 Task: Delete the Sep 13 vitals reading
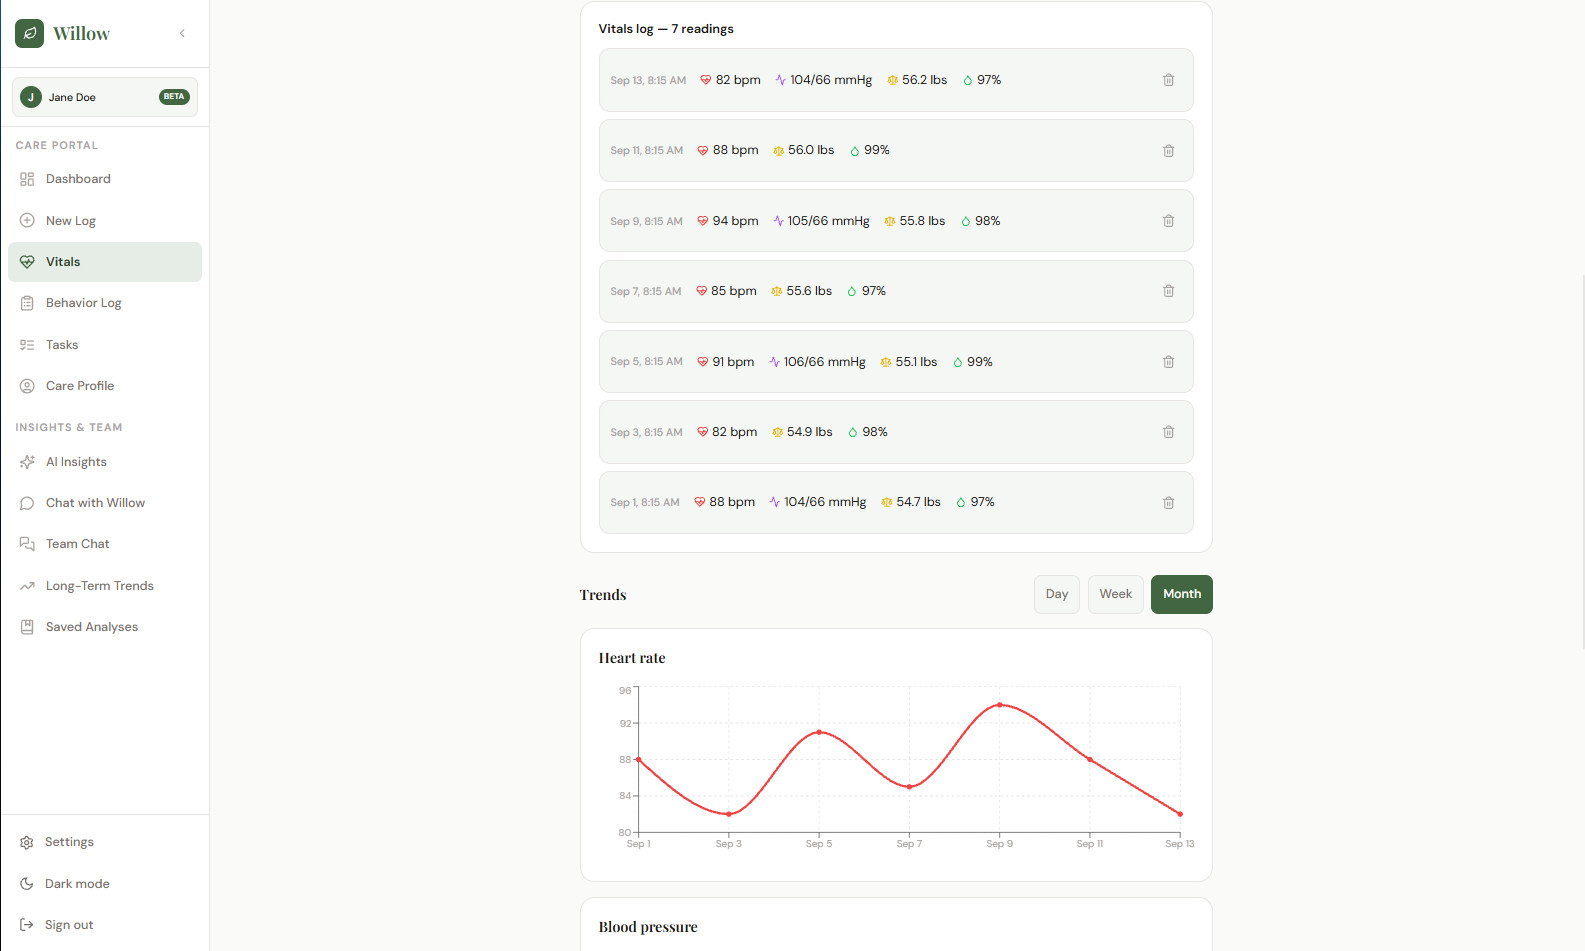click(x=1168, y=80)
